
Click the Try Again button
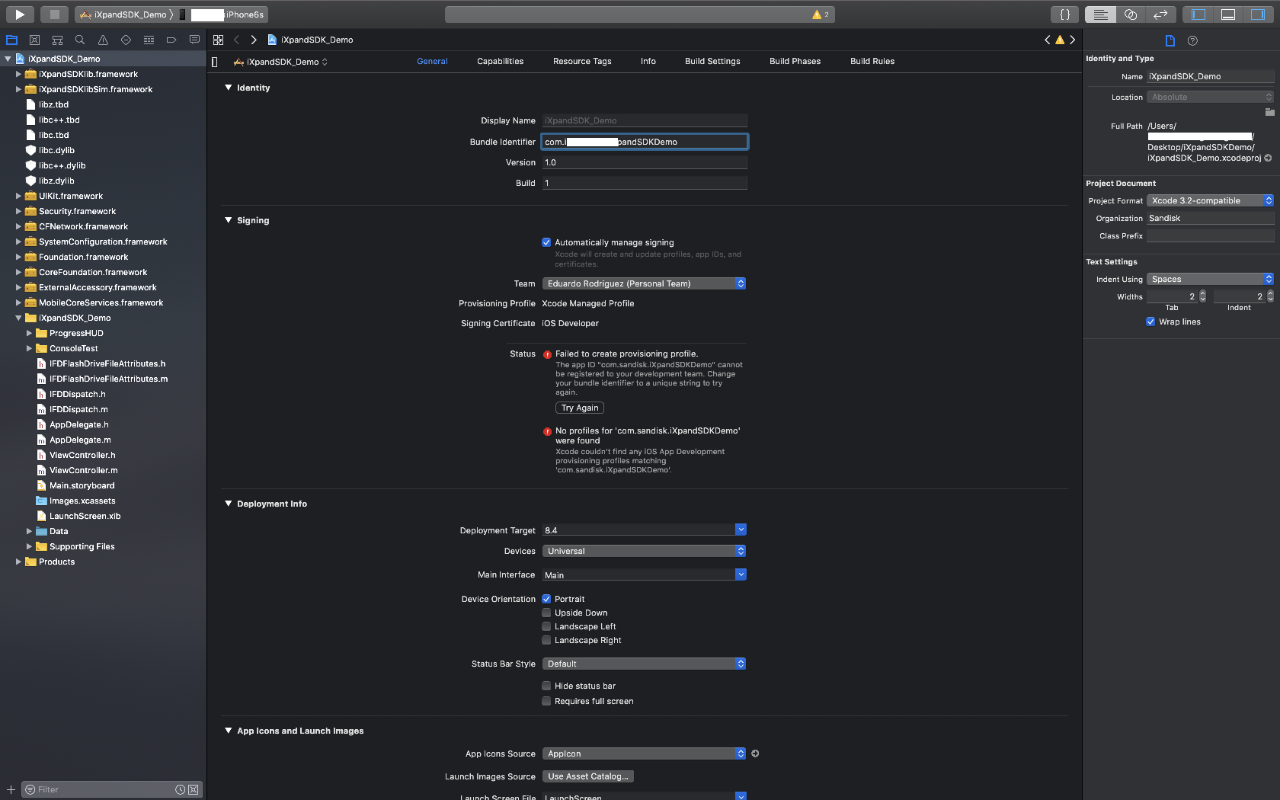[x=580, y=408]
